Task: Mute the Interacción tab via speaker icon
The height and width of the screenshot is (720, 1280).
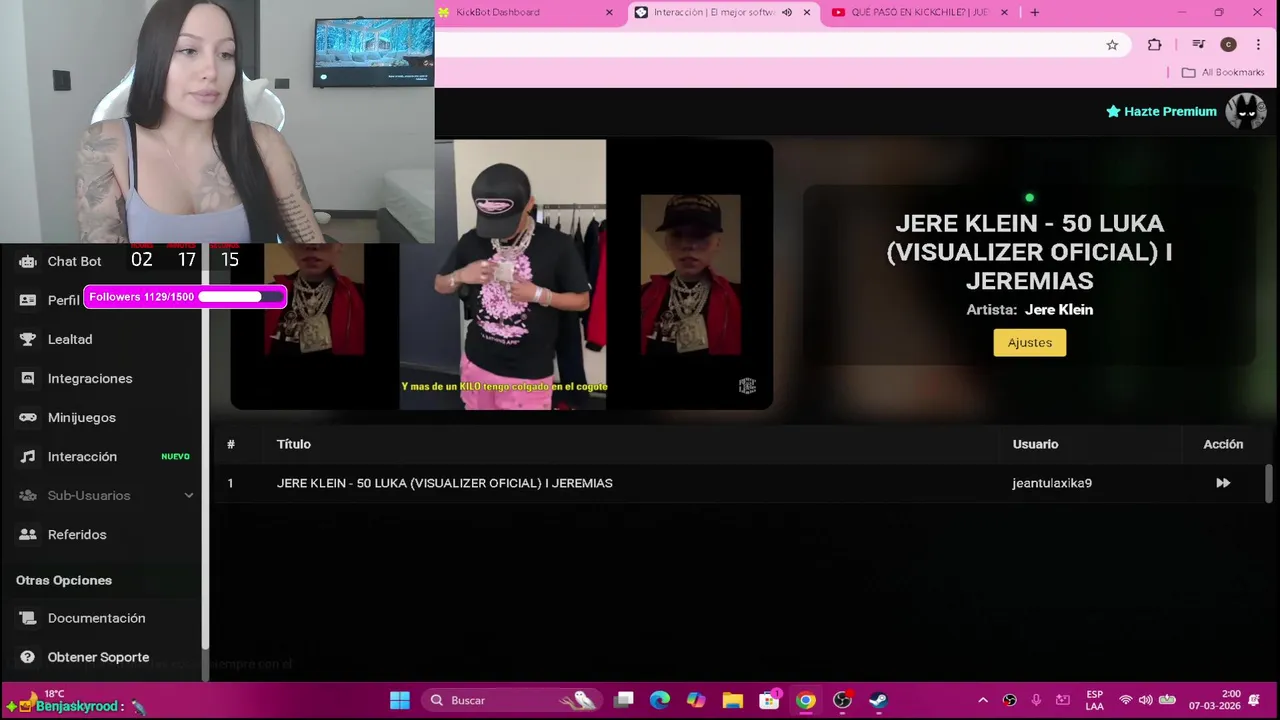Action: [x=787, y=12]
